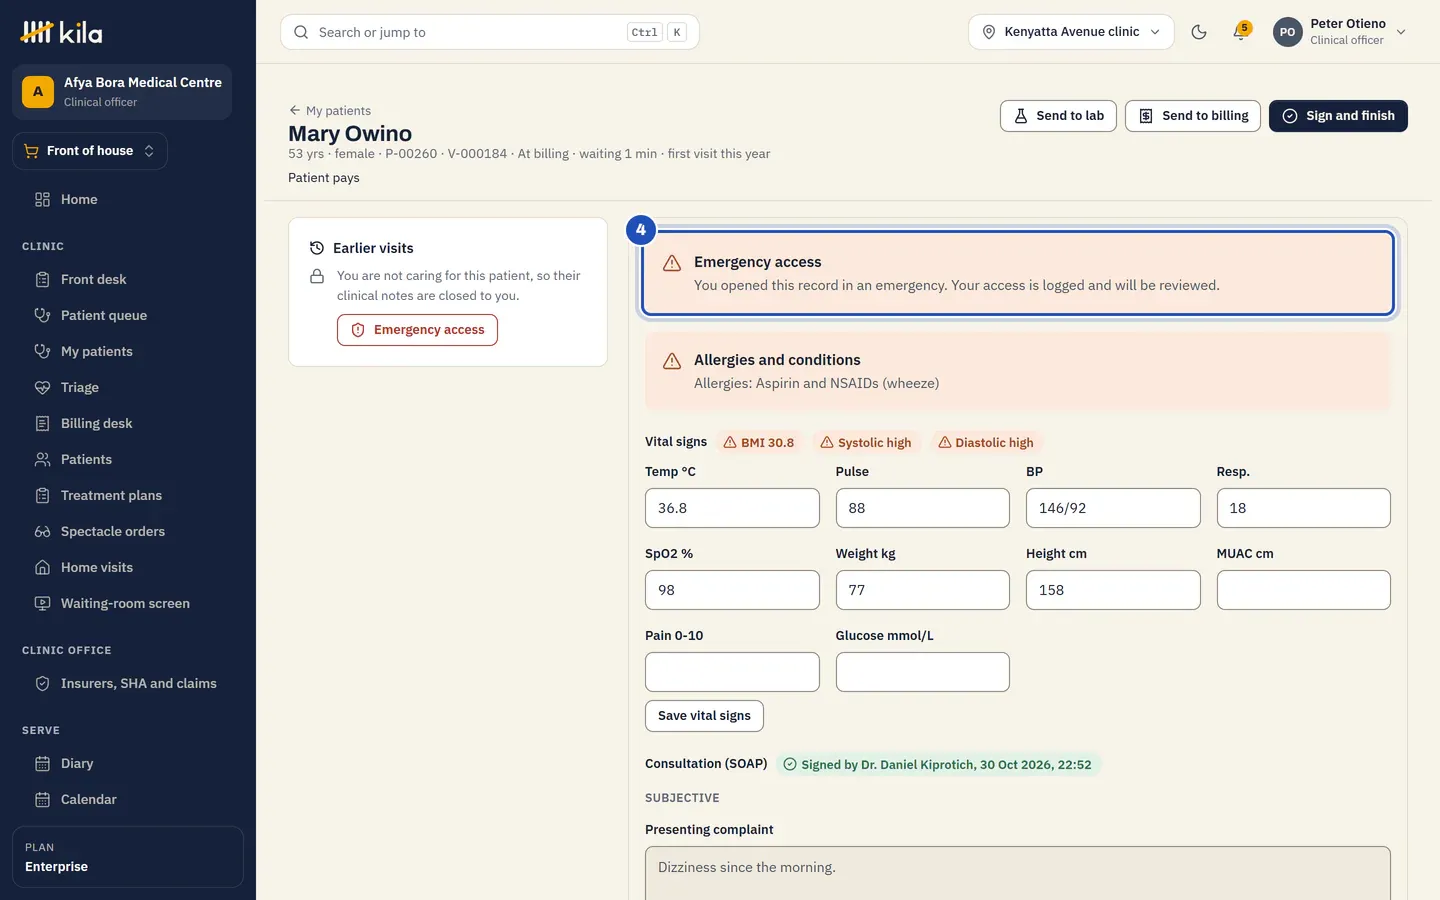
Task: Expand Front of house switcher
Action: point(90,151)
